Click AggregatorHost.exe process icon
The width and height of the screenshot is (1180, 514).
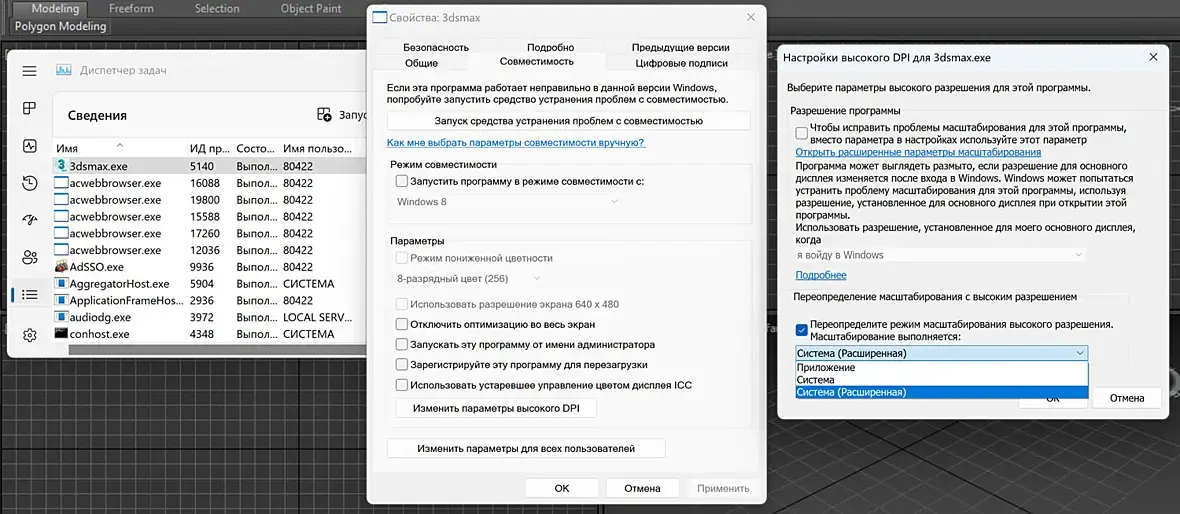tap(62, 284)
